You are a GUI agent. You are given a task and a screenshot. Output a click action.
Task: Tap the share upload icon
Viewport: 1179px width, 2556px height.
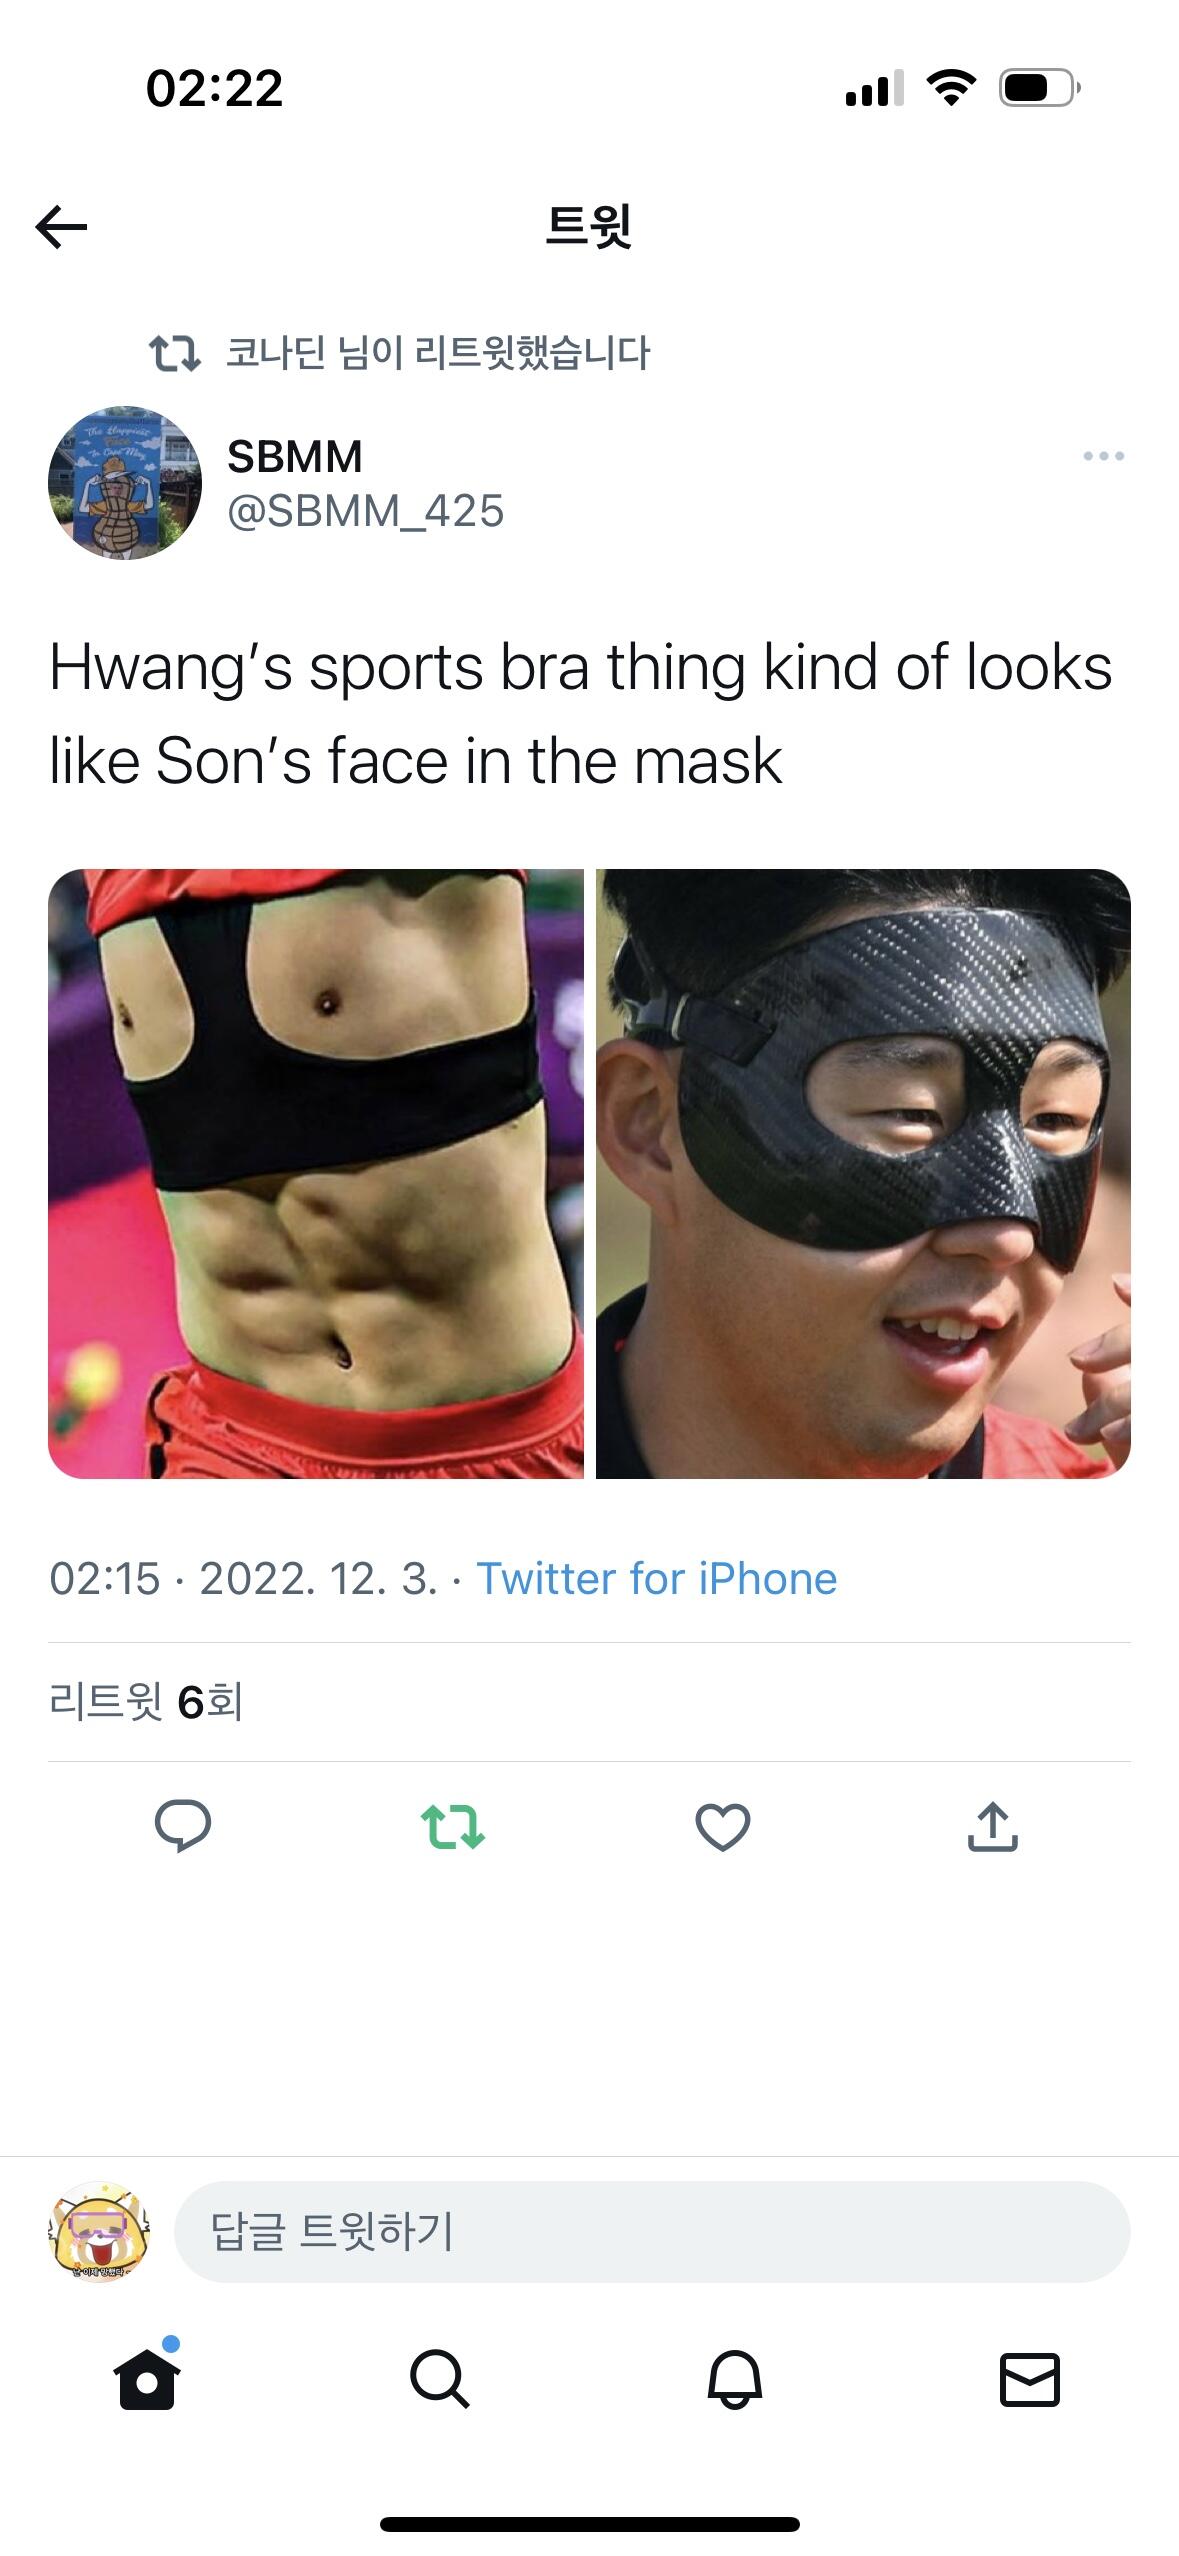[992, 1826]
